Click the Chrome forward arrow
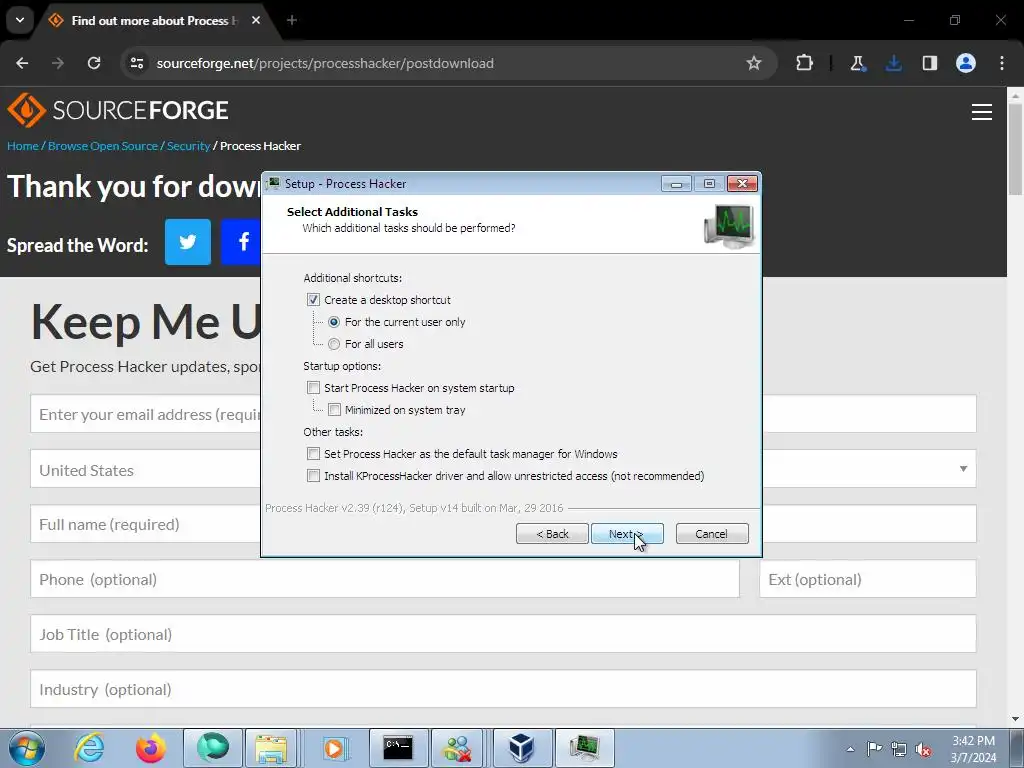Image resolution: width=1024 pixels, height=768 pixels. [x=58, y=63]
